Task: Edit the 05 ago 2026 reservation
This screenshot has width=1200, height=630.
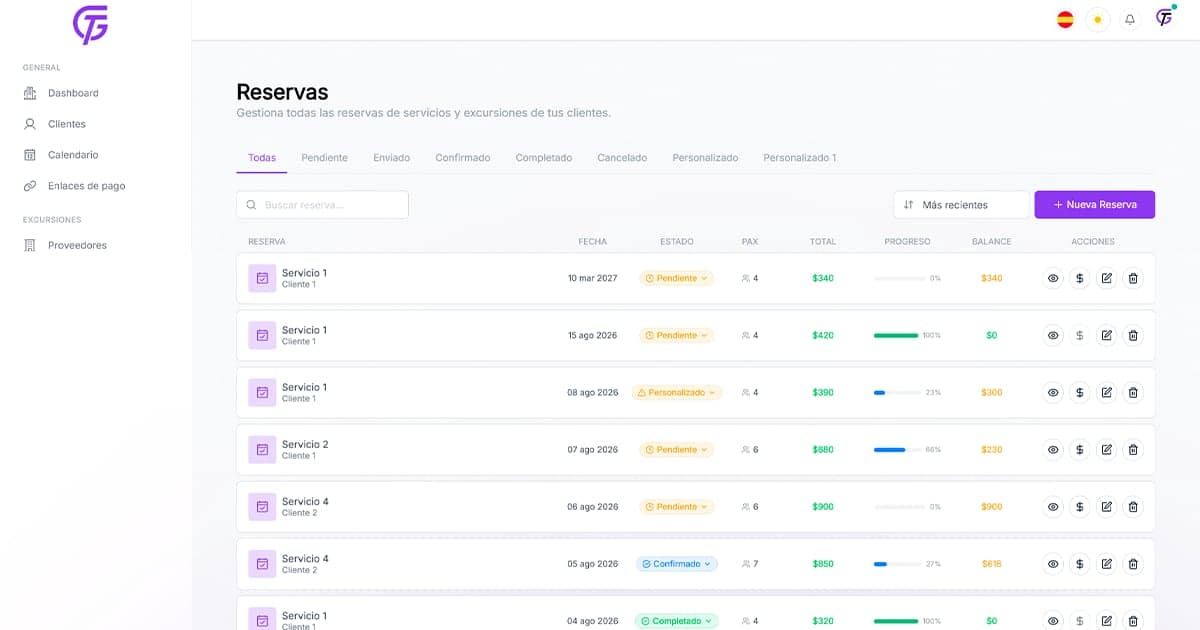Action: coord(1106,563)
